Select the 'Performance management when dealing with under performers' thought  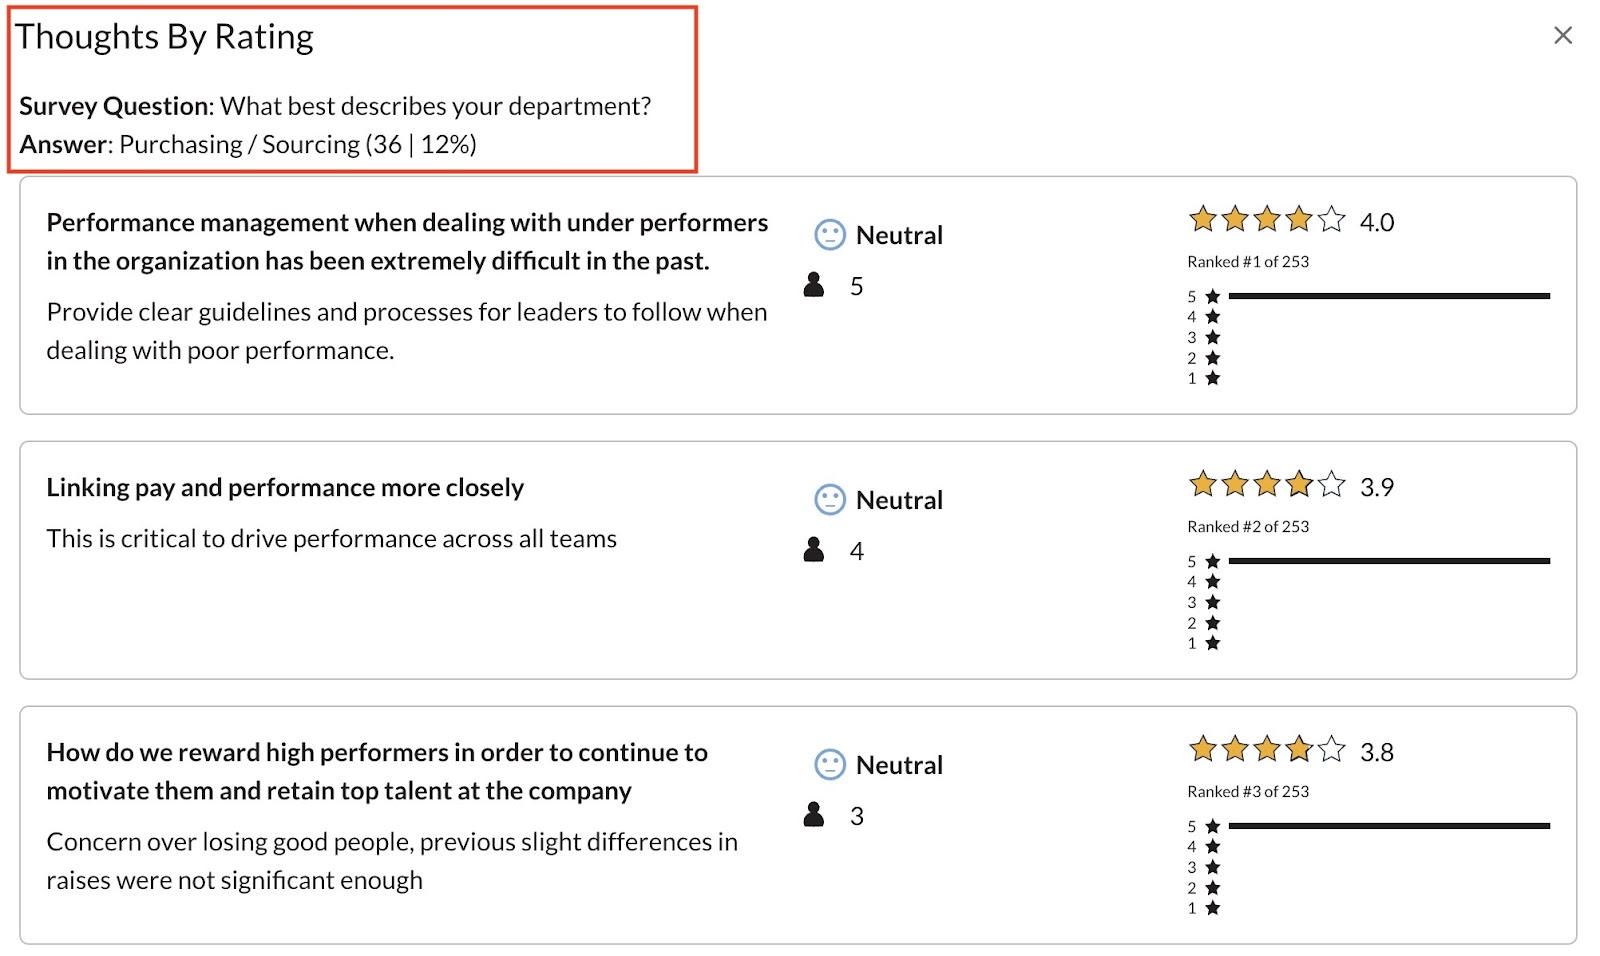coord(407,242)
